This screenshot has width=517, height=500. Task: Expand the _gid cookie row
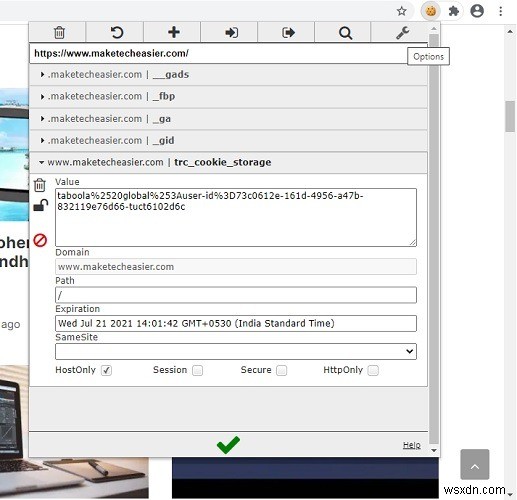(228, 141)
